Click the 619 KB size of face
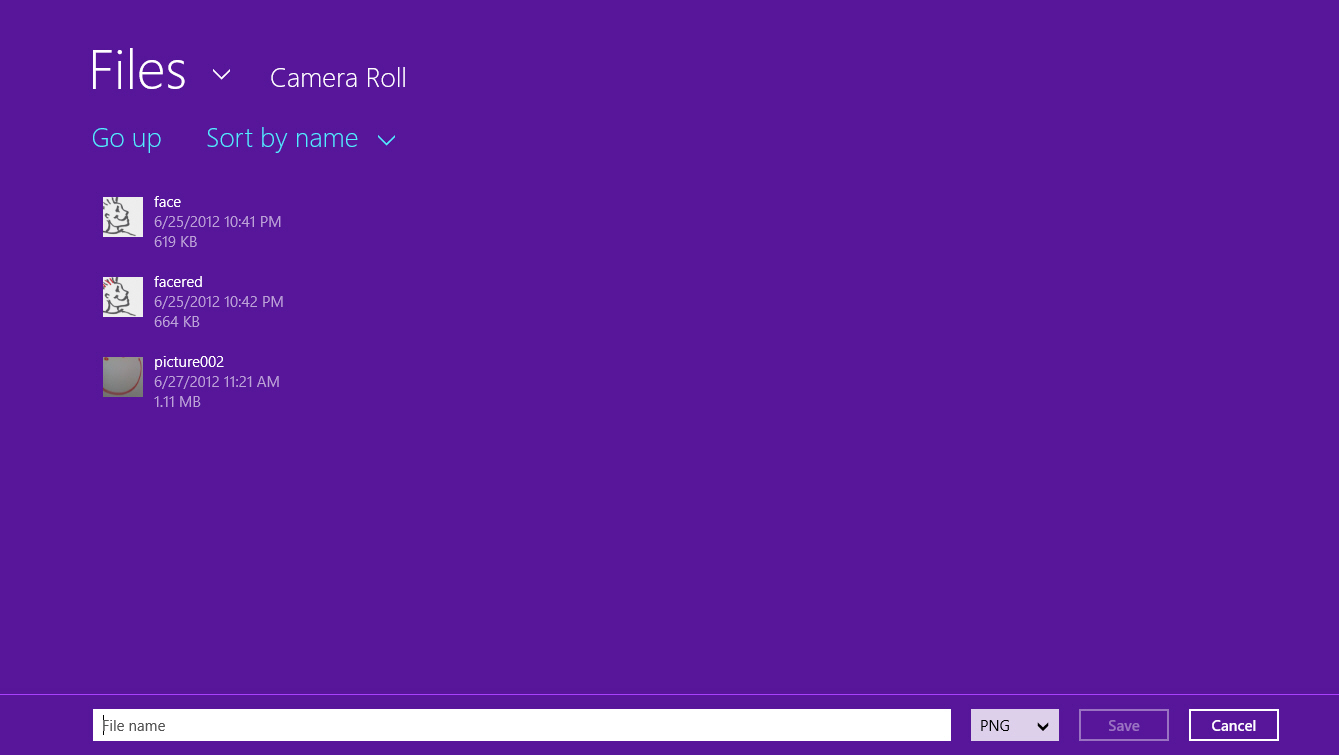Viewport: 1339px width, 755px height. tap(175, 242)
